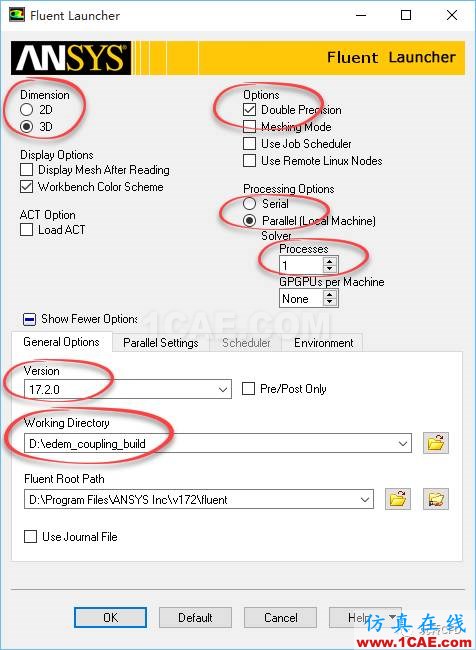476x650 pixels.
Task: Increase GPGPUs per Machine with up arrow
Action: 330,294
